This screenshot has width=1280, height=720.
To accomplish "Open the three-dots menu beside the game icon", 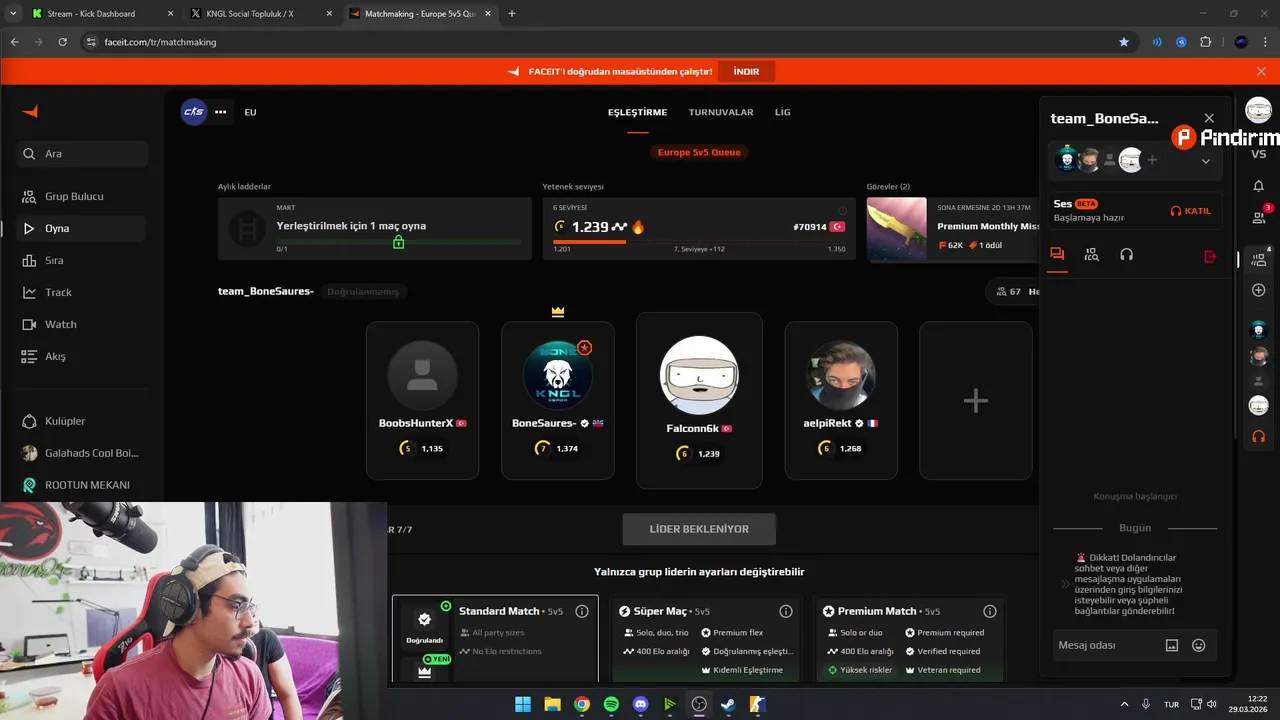I will [x=220, y=112].
